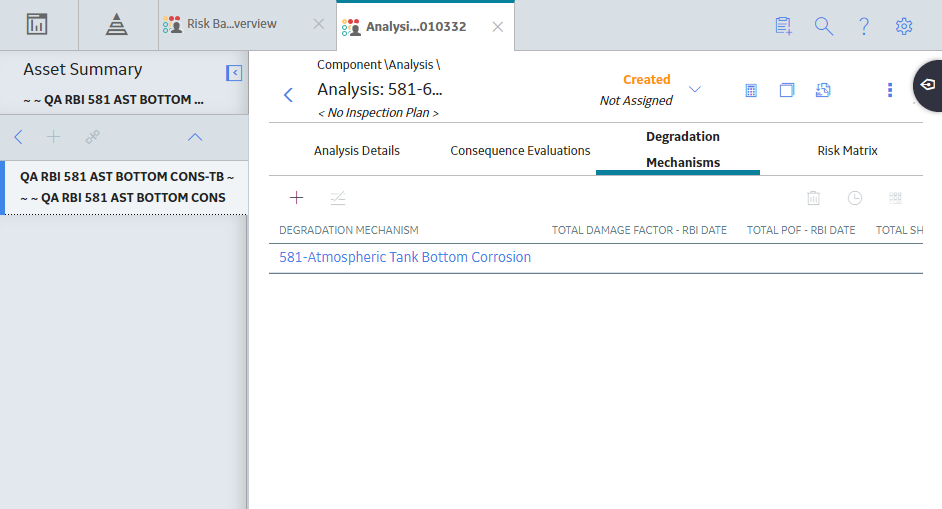Open the Consequence Evaluations tab
Screen dimensions: 942x509
tap(520, 150)
